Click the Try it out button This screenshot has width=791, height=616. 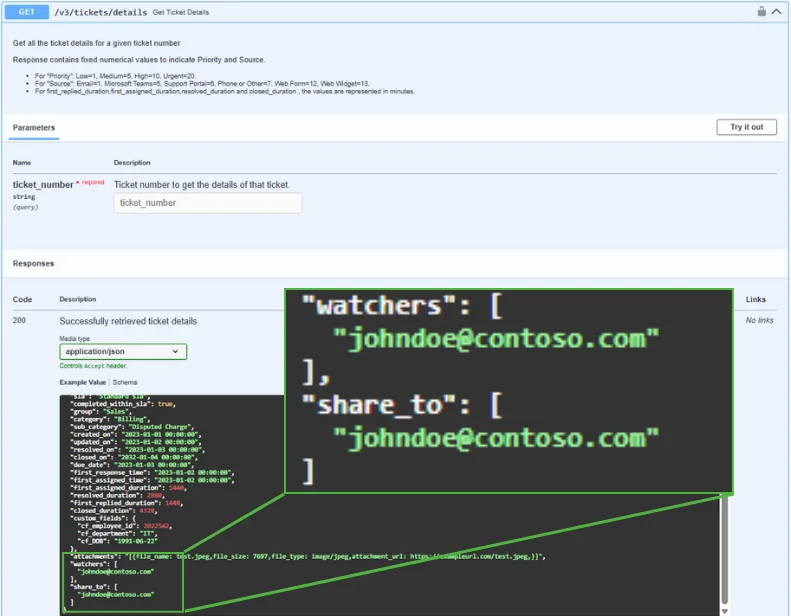tap(746, 127)
